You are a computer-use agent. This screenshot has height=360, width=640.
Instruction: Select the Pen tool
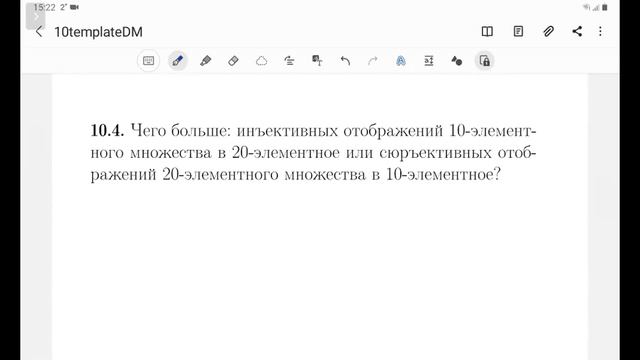click(x=178, y=61)
